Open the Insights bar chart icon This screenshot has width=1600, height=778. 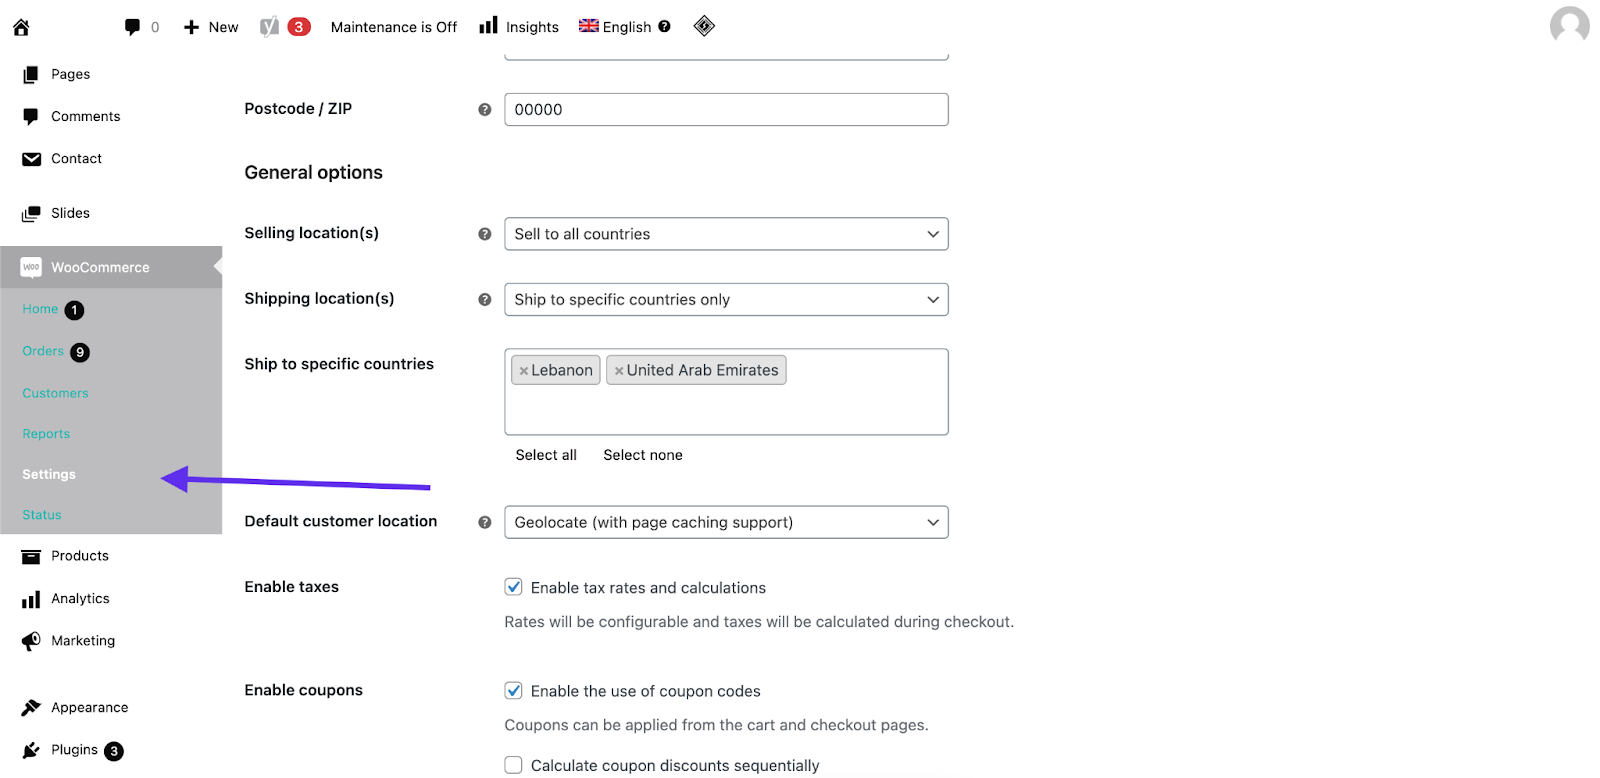coord(488,26)
